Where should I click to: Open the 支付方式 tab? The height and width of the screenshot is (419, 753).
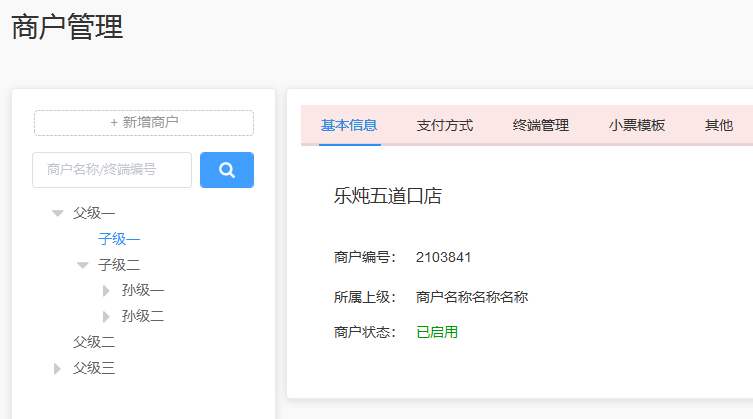445,126
